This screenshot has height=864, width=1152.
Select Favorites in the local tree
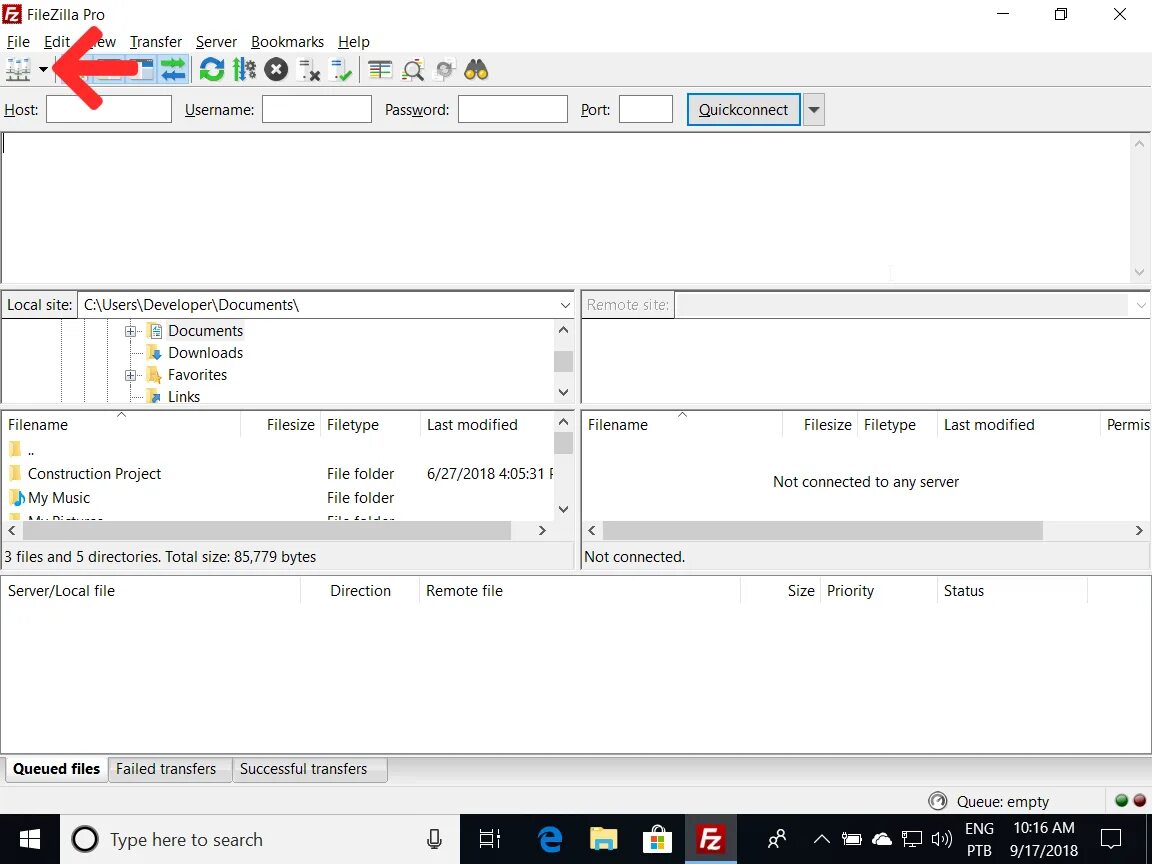(197, 375)
